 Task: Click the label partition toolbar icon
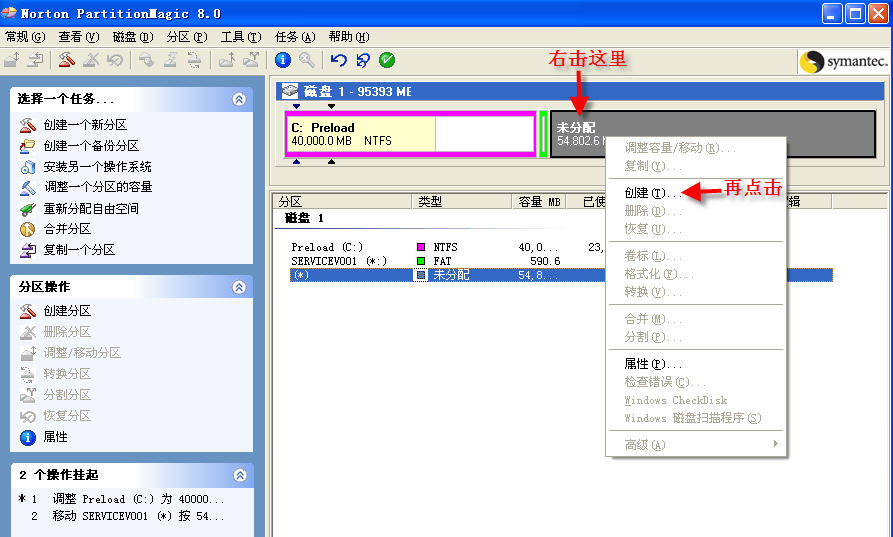(146, 59)
